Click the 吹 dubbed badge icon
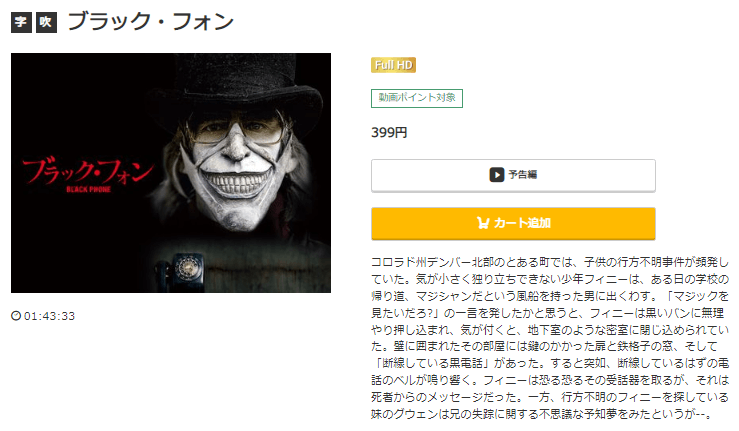 tap(46, 22)
